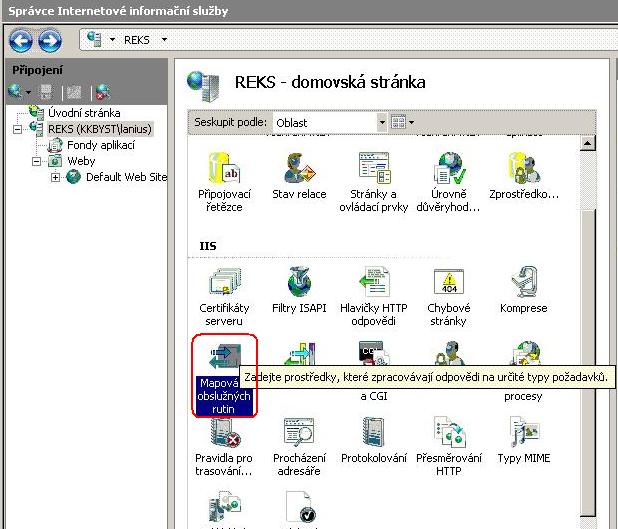Viewport: 618px width, 529px height.
Task: Click the save connections icon in Připojení toolbar
Action: click(x=46, y=92)
